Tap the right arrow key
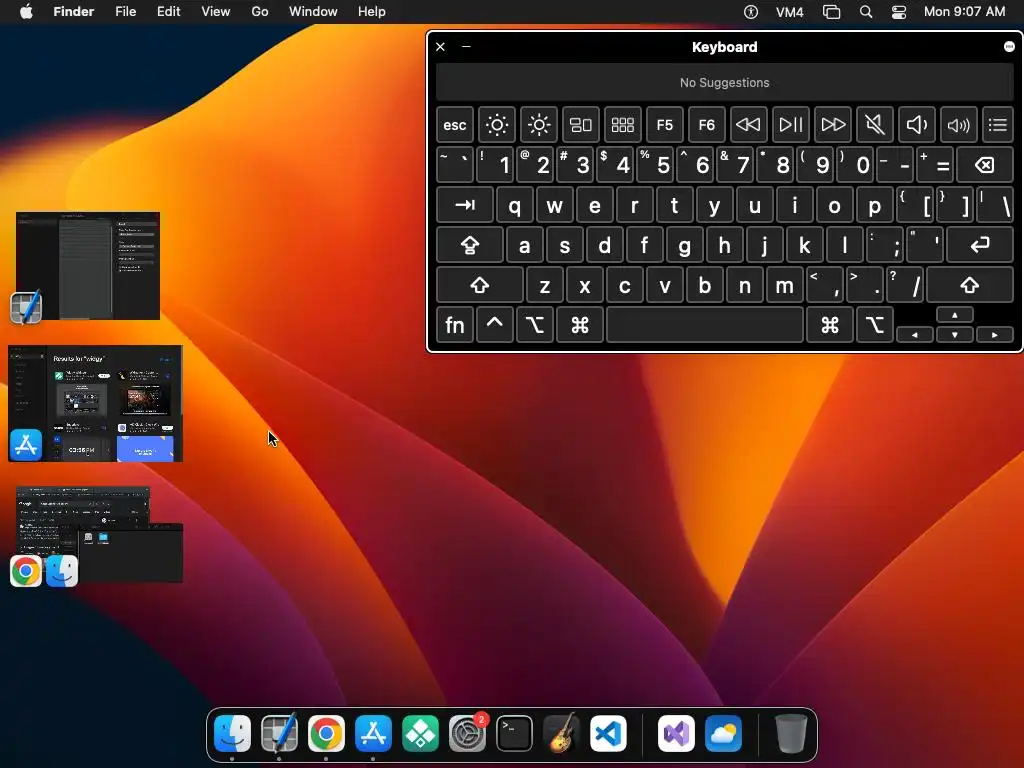 tap(995, 334)
